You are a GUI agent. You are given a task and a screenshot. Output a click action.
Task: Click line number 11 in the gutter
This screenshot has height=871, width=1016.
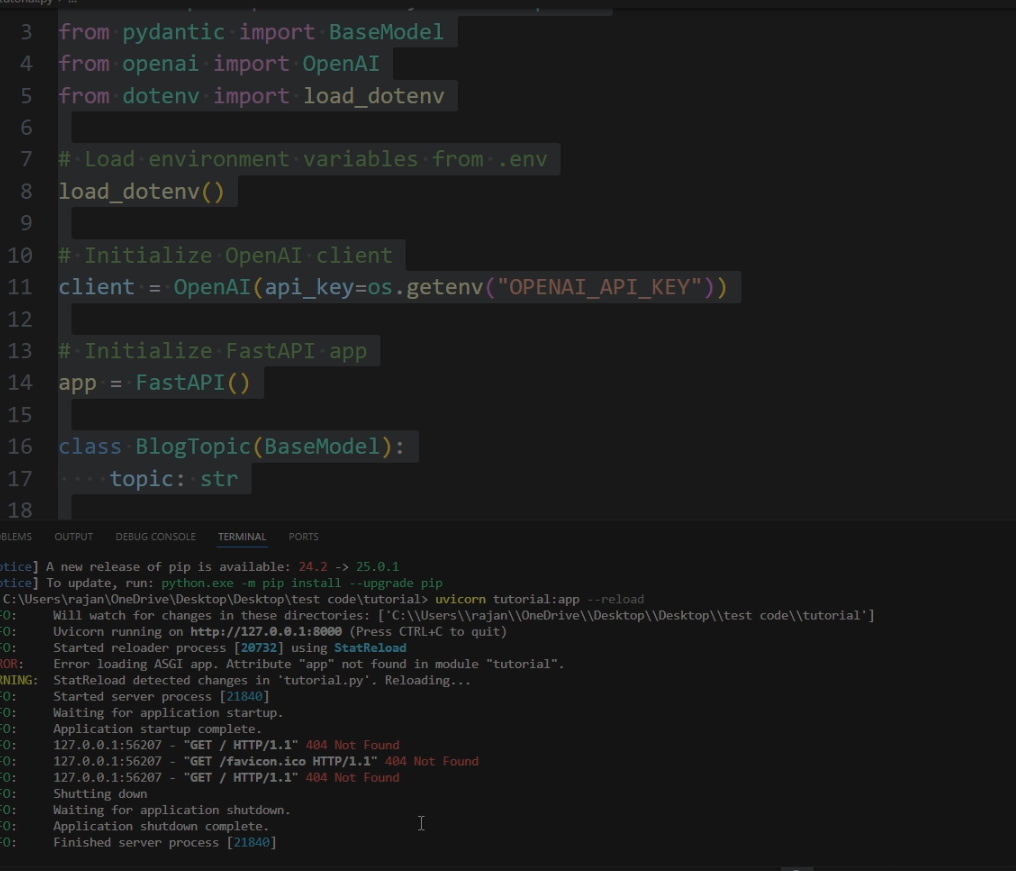(x=20, y=286)
